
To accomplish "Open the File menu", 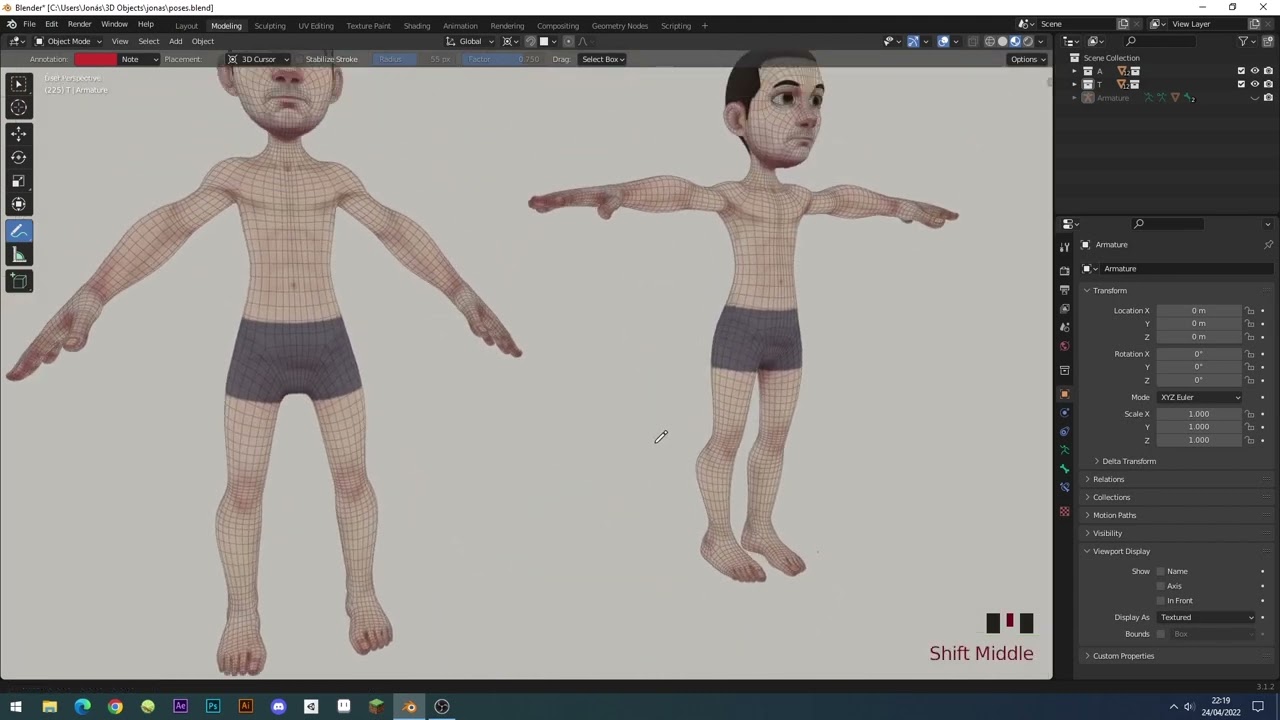I will pyautogui.click(x=29, y=24).
